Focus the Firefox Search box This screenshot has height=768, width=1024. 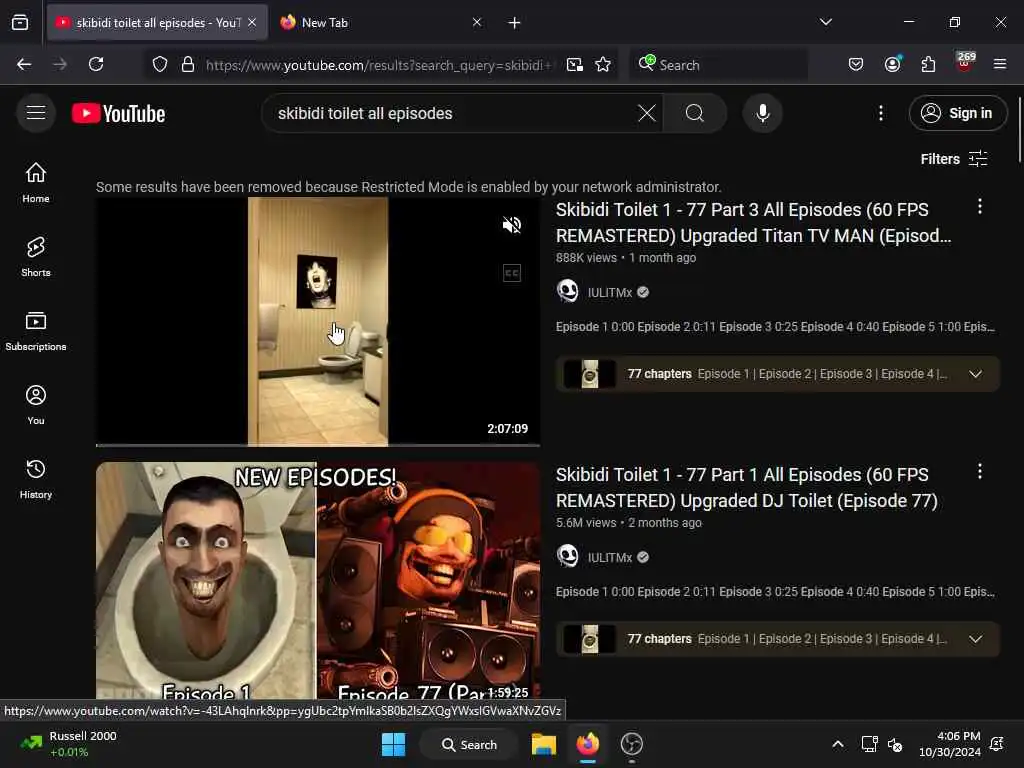[x=718, y=65]
